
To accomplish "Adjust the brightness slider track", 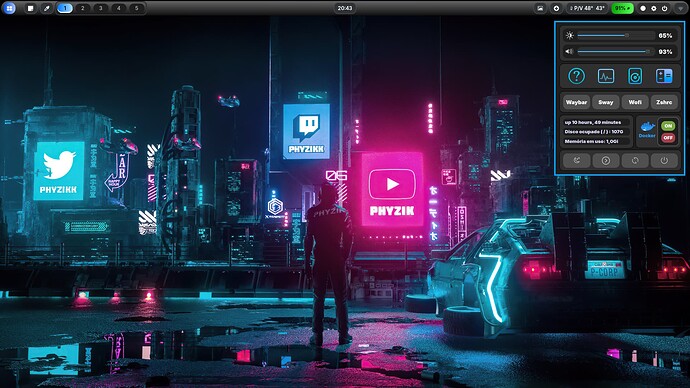I will [x=616, y=35].
